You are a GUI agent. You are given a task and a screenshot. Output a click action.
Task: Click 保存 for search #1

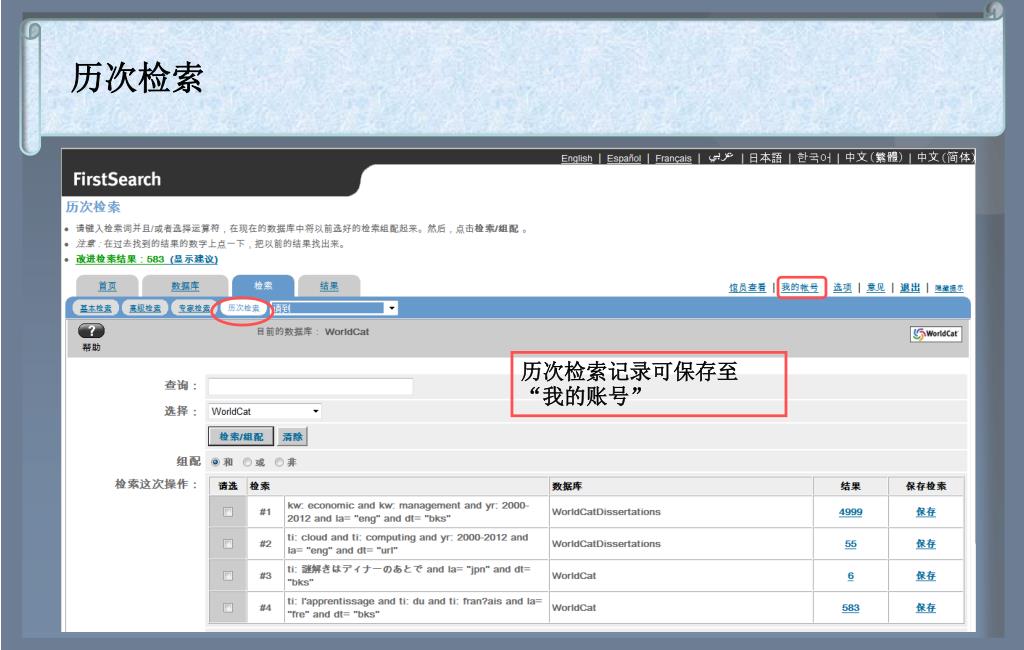[925, 512]
